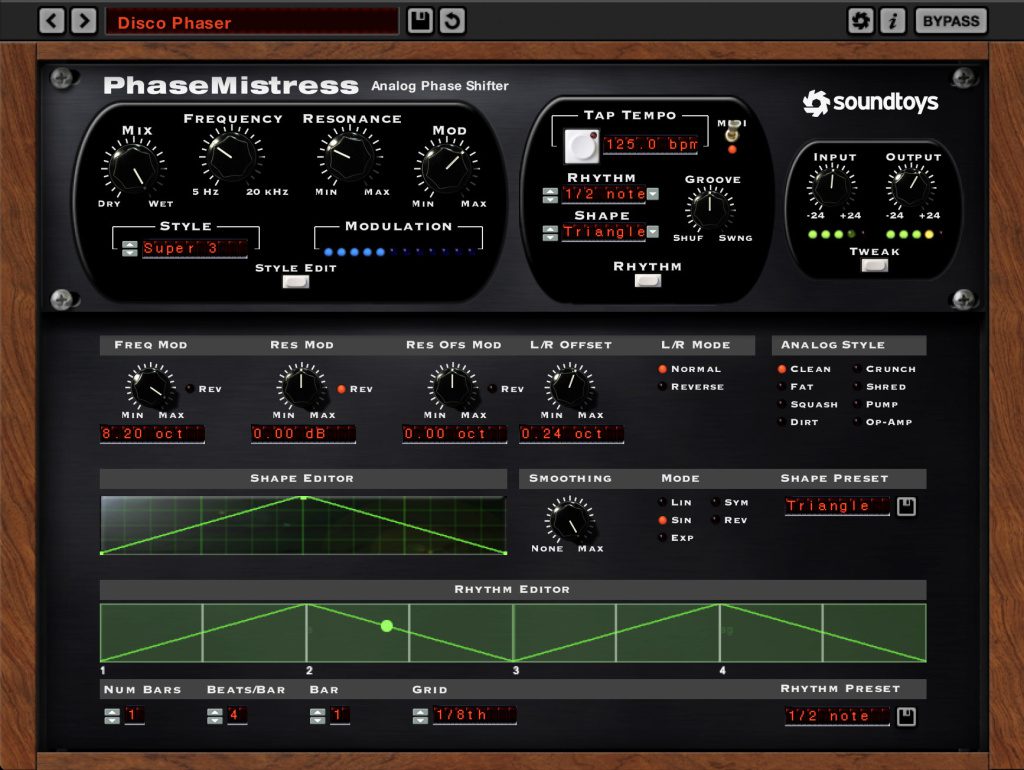
Task: Click the Frequency knob
Action: point(231,155)
